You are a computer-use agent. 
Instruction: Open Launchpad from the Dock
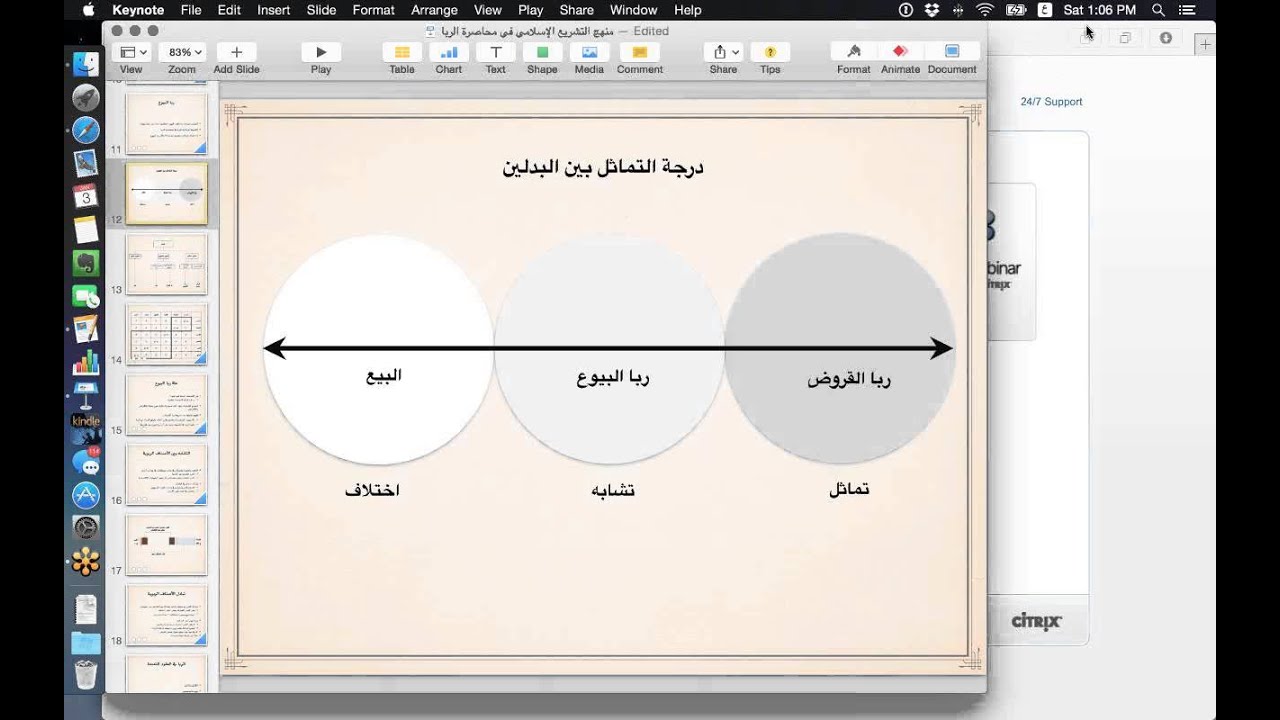pos(86,97)
